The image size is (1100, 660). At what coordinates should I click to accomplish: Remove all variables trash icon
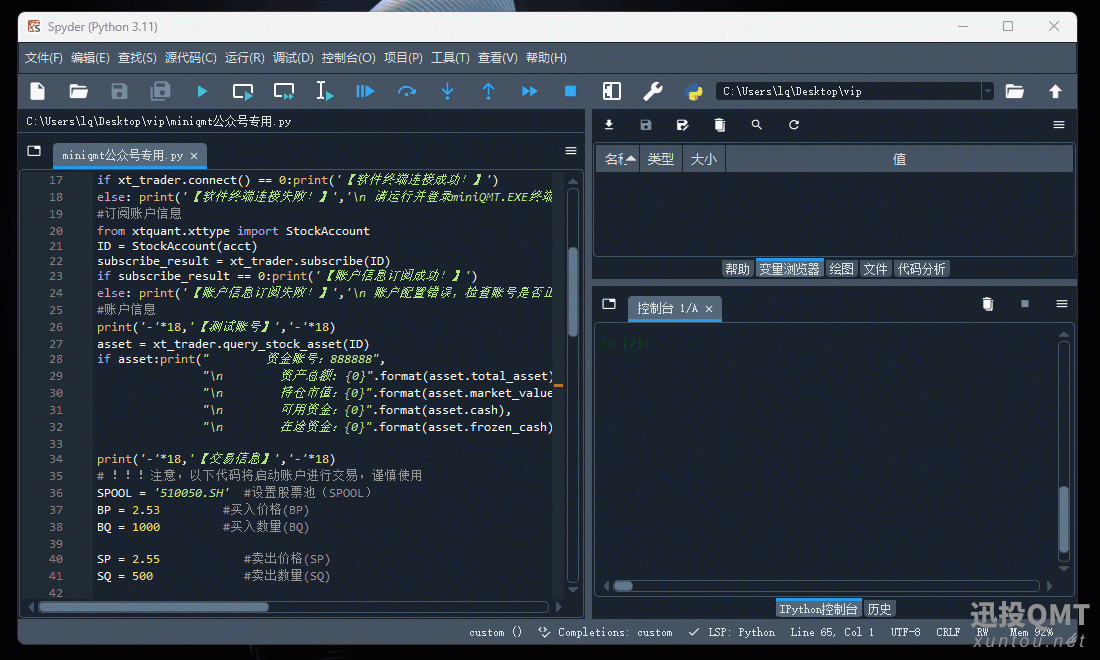pos(720,125)
